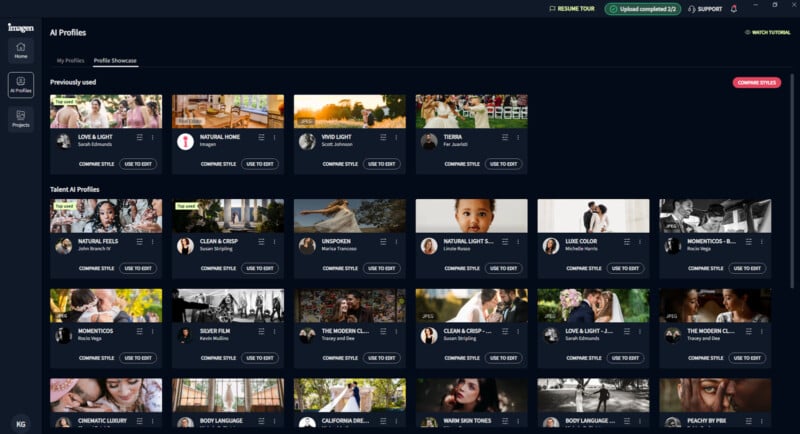The height and width of the screenshot is (434, 800).
Task: Click the adjustments icon on Clean & Crisp
Action: 263,241
